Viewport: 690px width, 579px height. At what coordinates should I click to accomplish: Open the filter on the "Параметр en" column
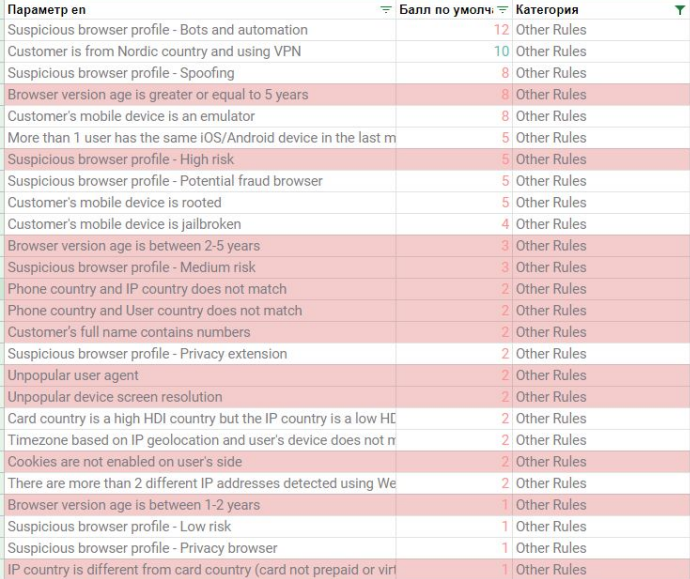click(386, 9)
